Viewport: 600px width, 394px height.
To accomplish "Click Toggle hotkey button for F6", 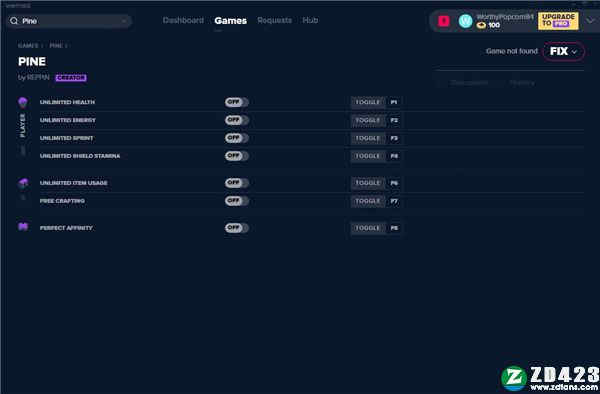I will point(368,183).
